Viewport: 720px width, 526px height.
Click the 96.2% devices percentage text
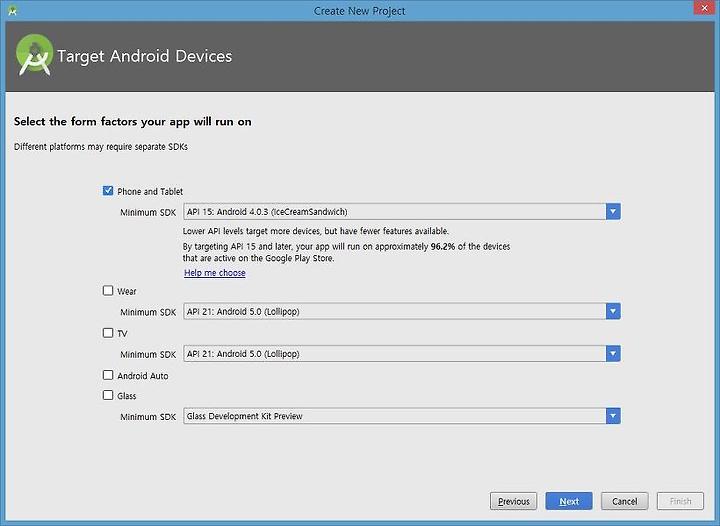point(443,246)
